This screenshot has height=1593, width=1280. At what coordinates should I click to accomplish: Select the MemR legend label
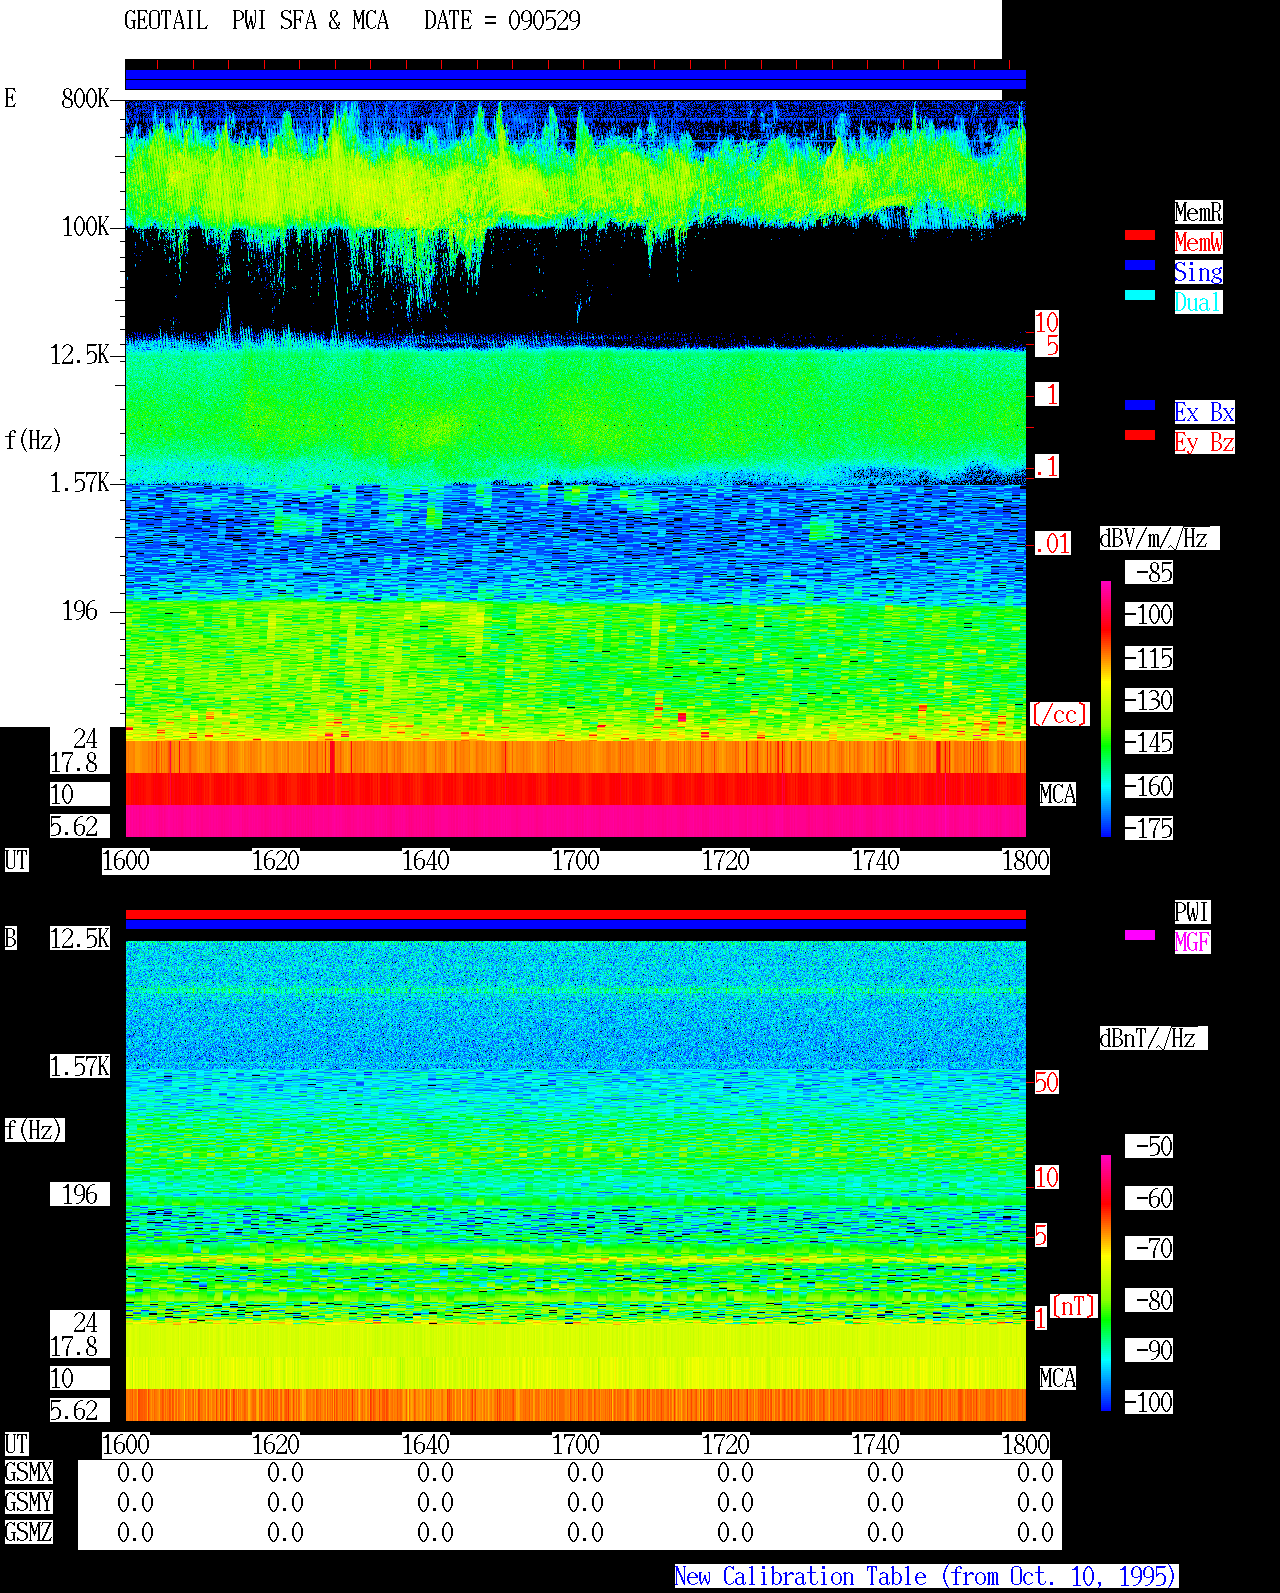coord(1198,212)
